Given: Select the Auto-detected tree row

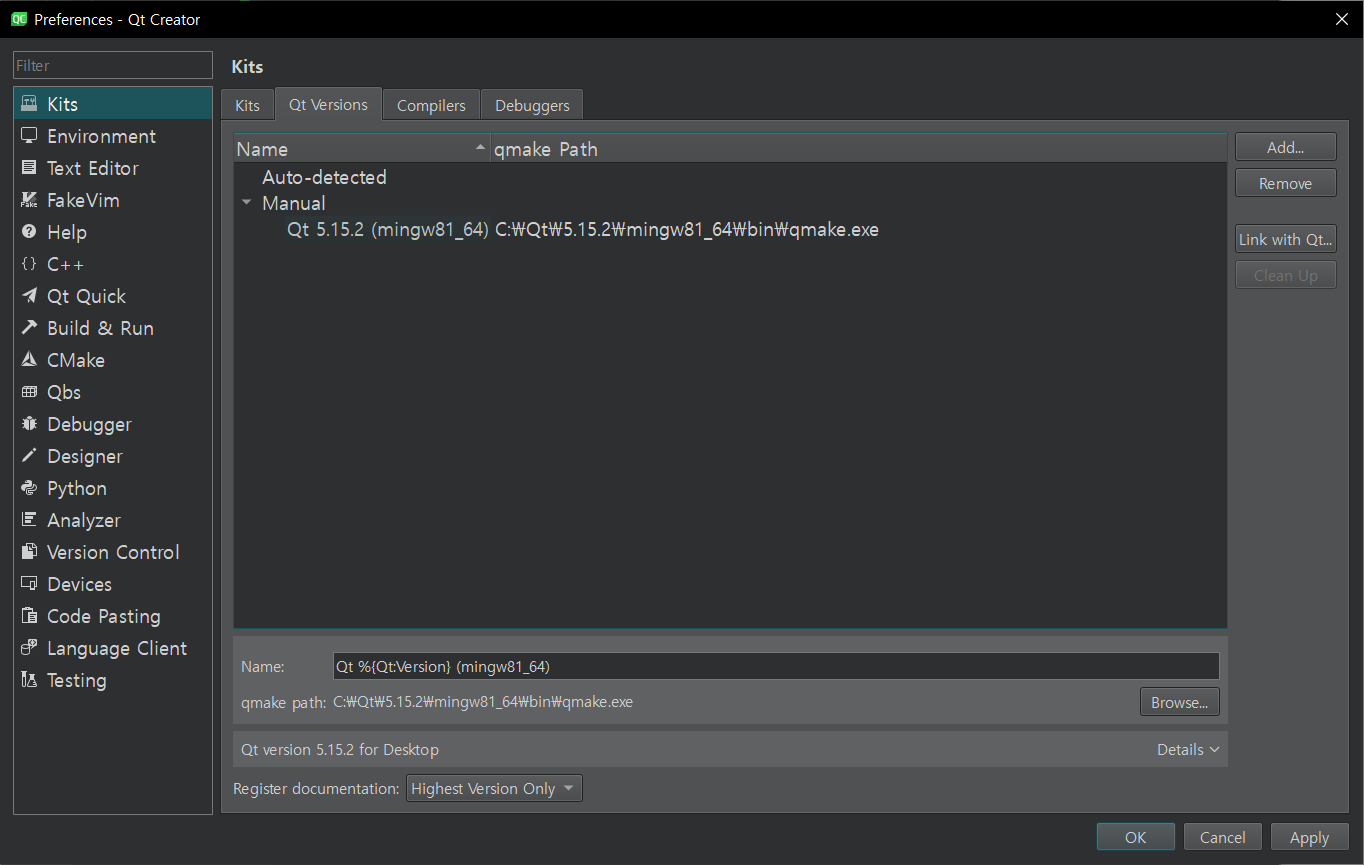Looking at the screenshot, I should 324,177.
